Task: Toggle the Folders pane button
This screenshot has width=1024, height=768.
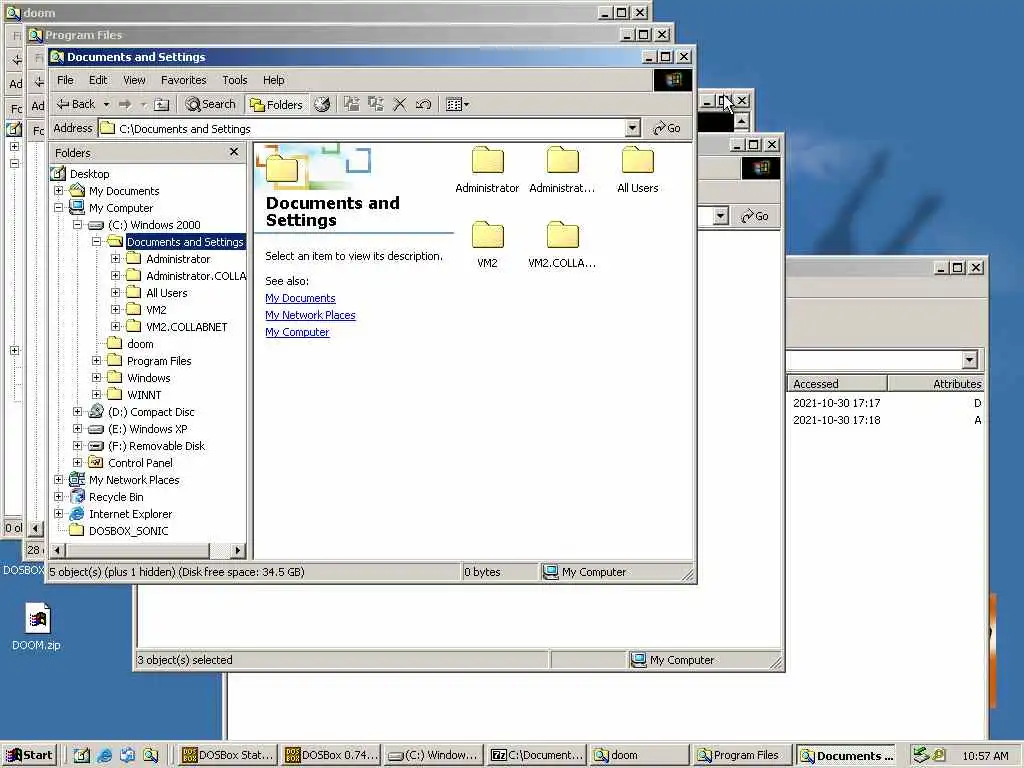Action: [277, 104]
